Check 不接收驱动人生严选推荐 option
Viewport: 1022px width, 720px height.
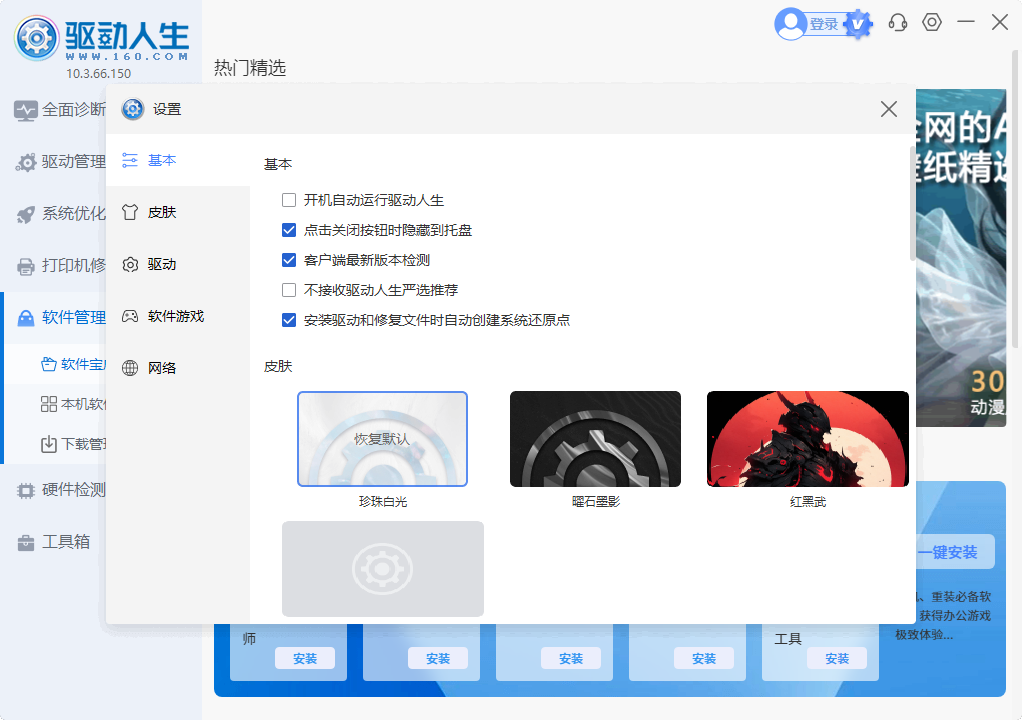coord(289,290)
